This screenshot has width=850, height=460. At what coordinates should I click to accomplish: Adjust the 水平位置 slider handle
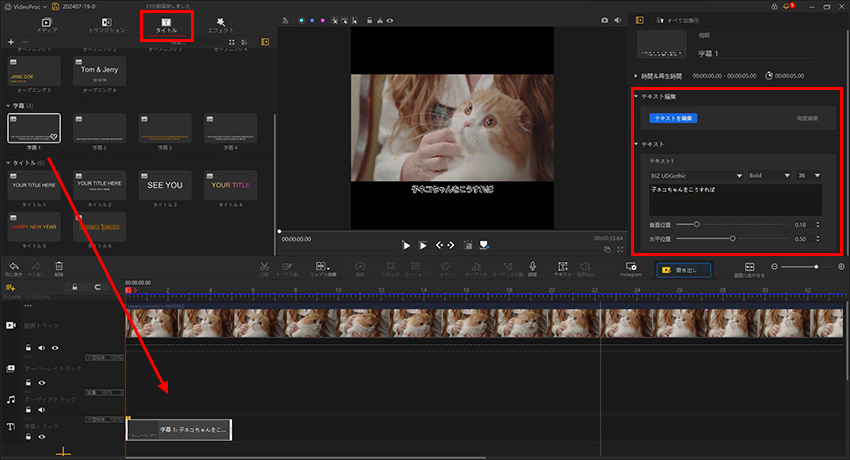point(733,239)
